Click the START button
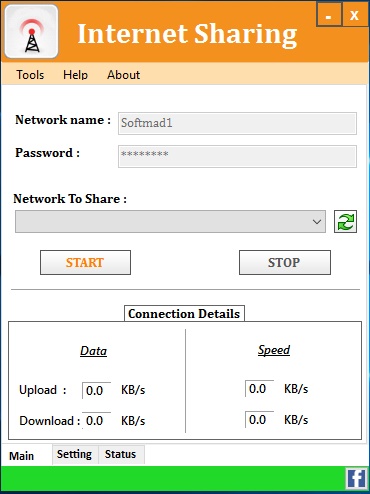This screenshot has height=494, width=370. (85, 263)
